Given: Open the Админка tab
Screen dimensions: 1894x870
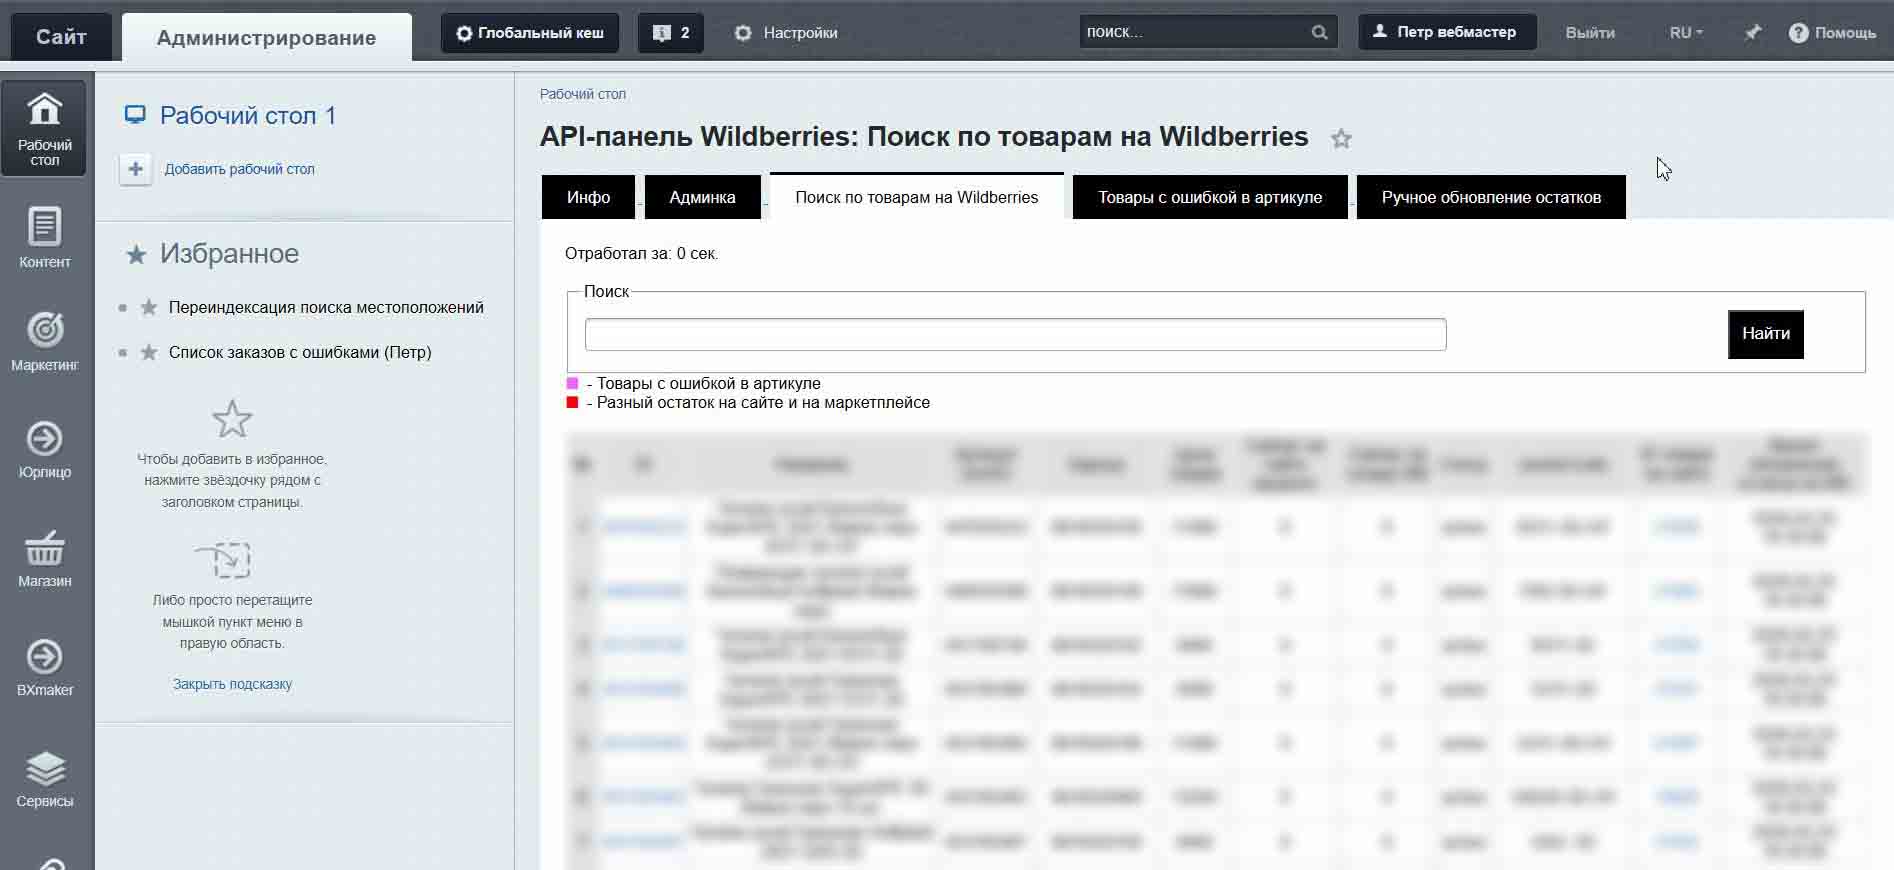Looking at the screenshot, I should click(702, 197).
